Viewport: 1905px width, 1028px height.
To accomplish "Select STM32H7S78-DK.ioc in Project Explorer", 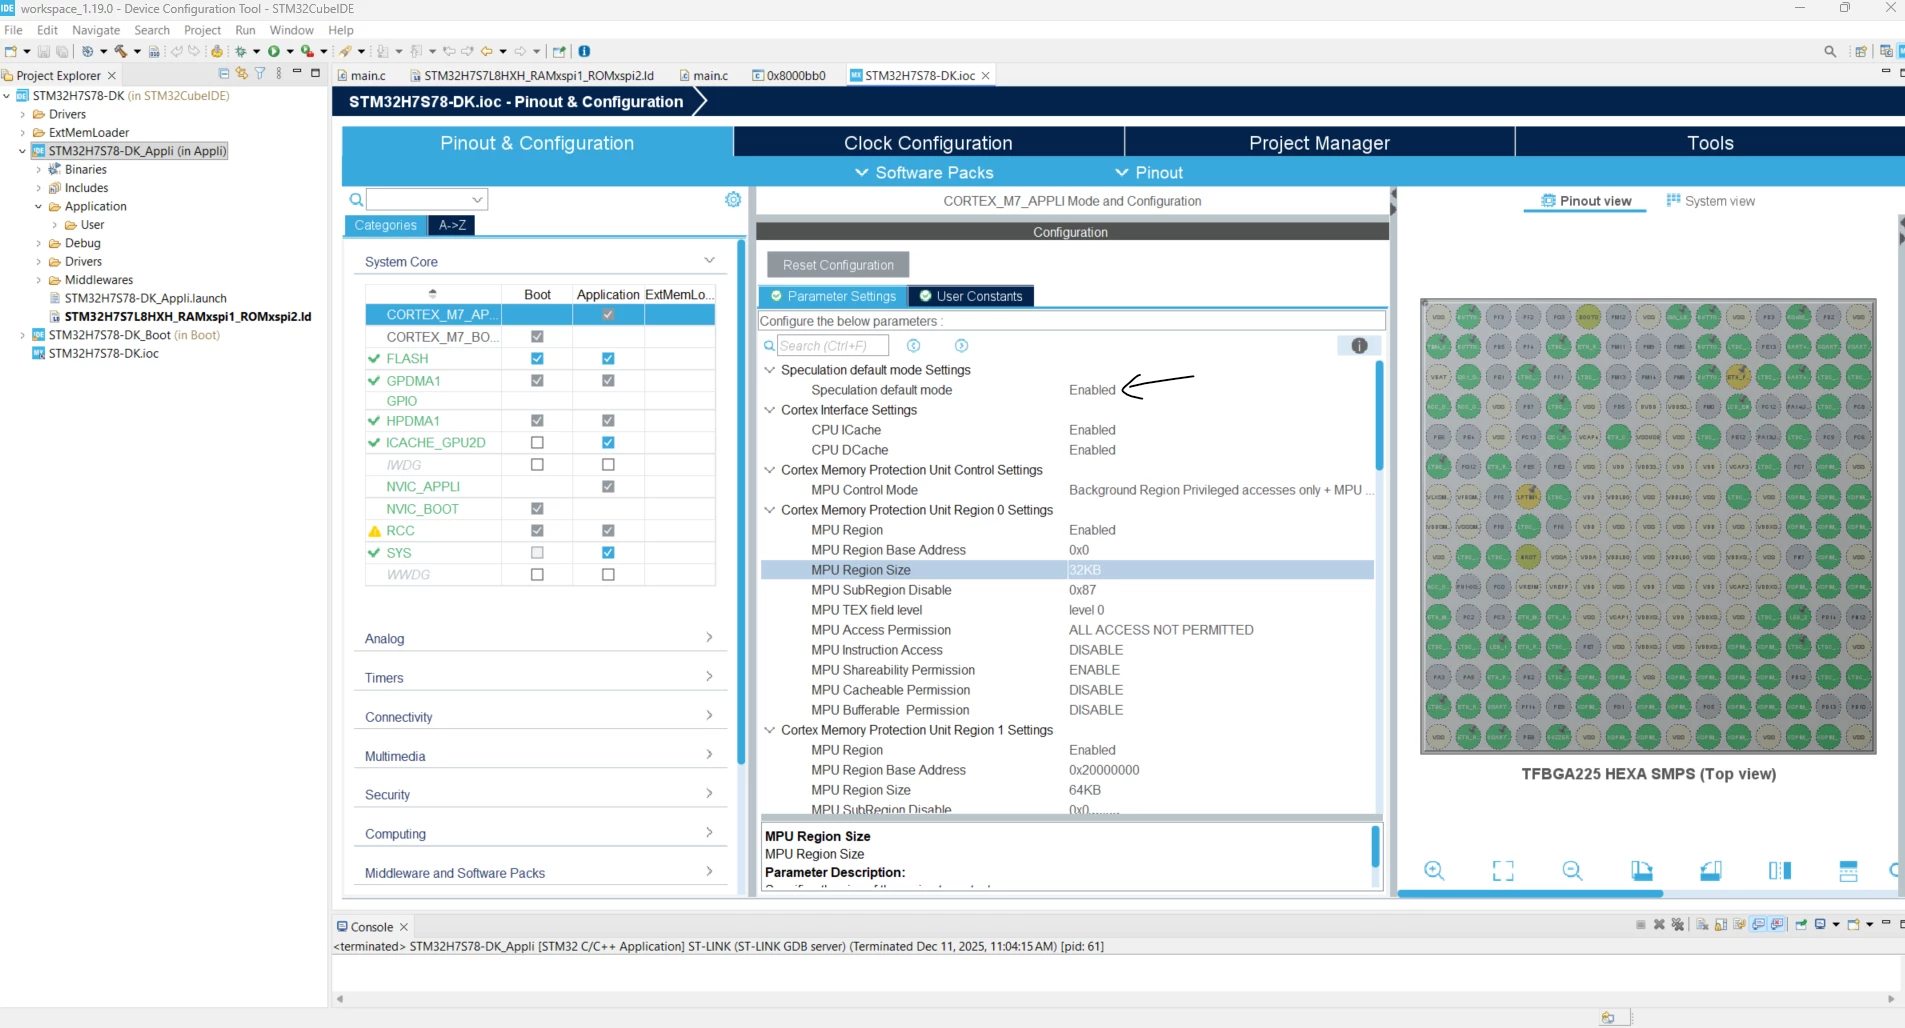I will [x=103, y=353].
